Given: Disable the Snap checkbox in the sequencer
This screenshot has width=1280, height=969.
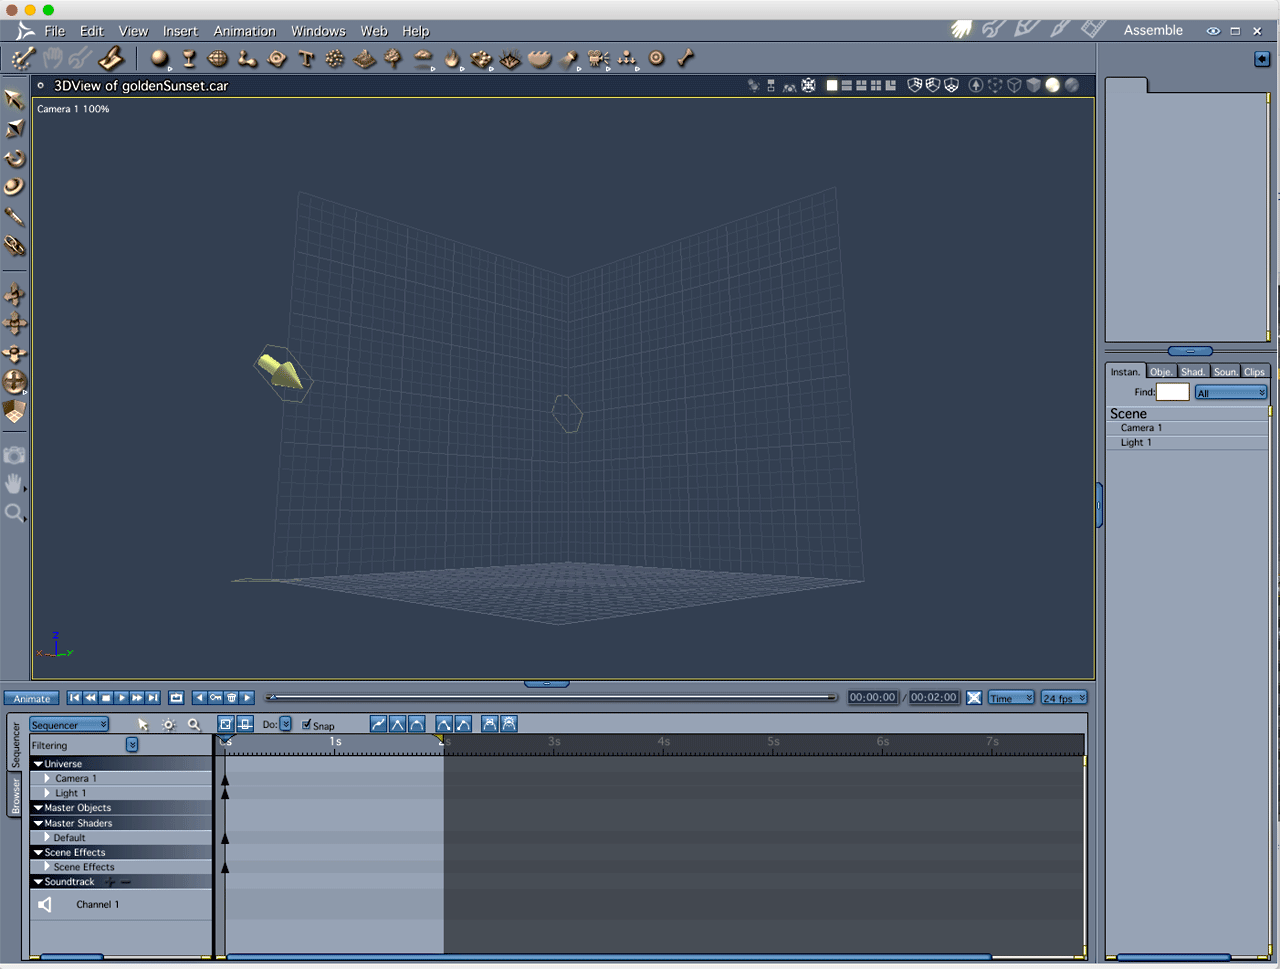Looking at the screenshot, I should [307, 724].
